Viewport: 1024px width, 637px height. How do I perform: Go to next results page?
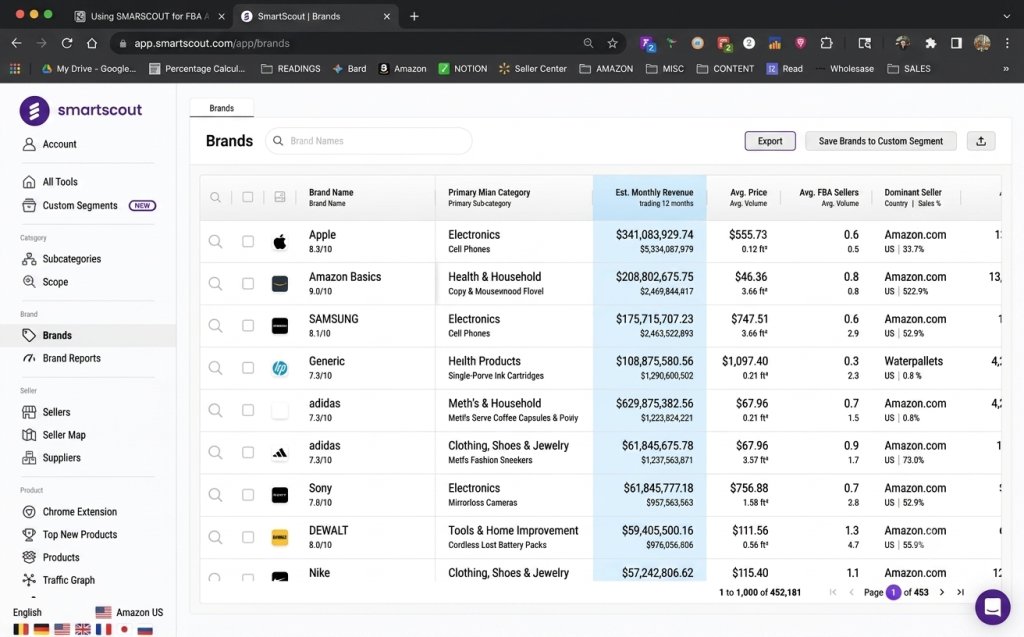tap(942, 593)
